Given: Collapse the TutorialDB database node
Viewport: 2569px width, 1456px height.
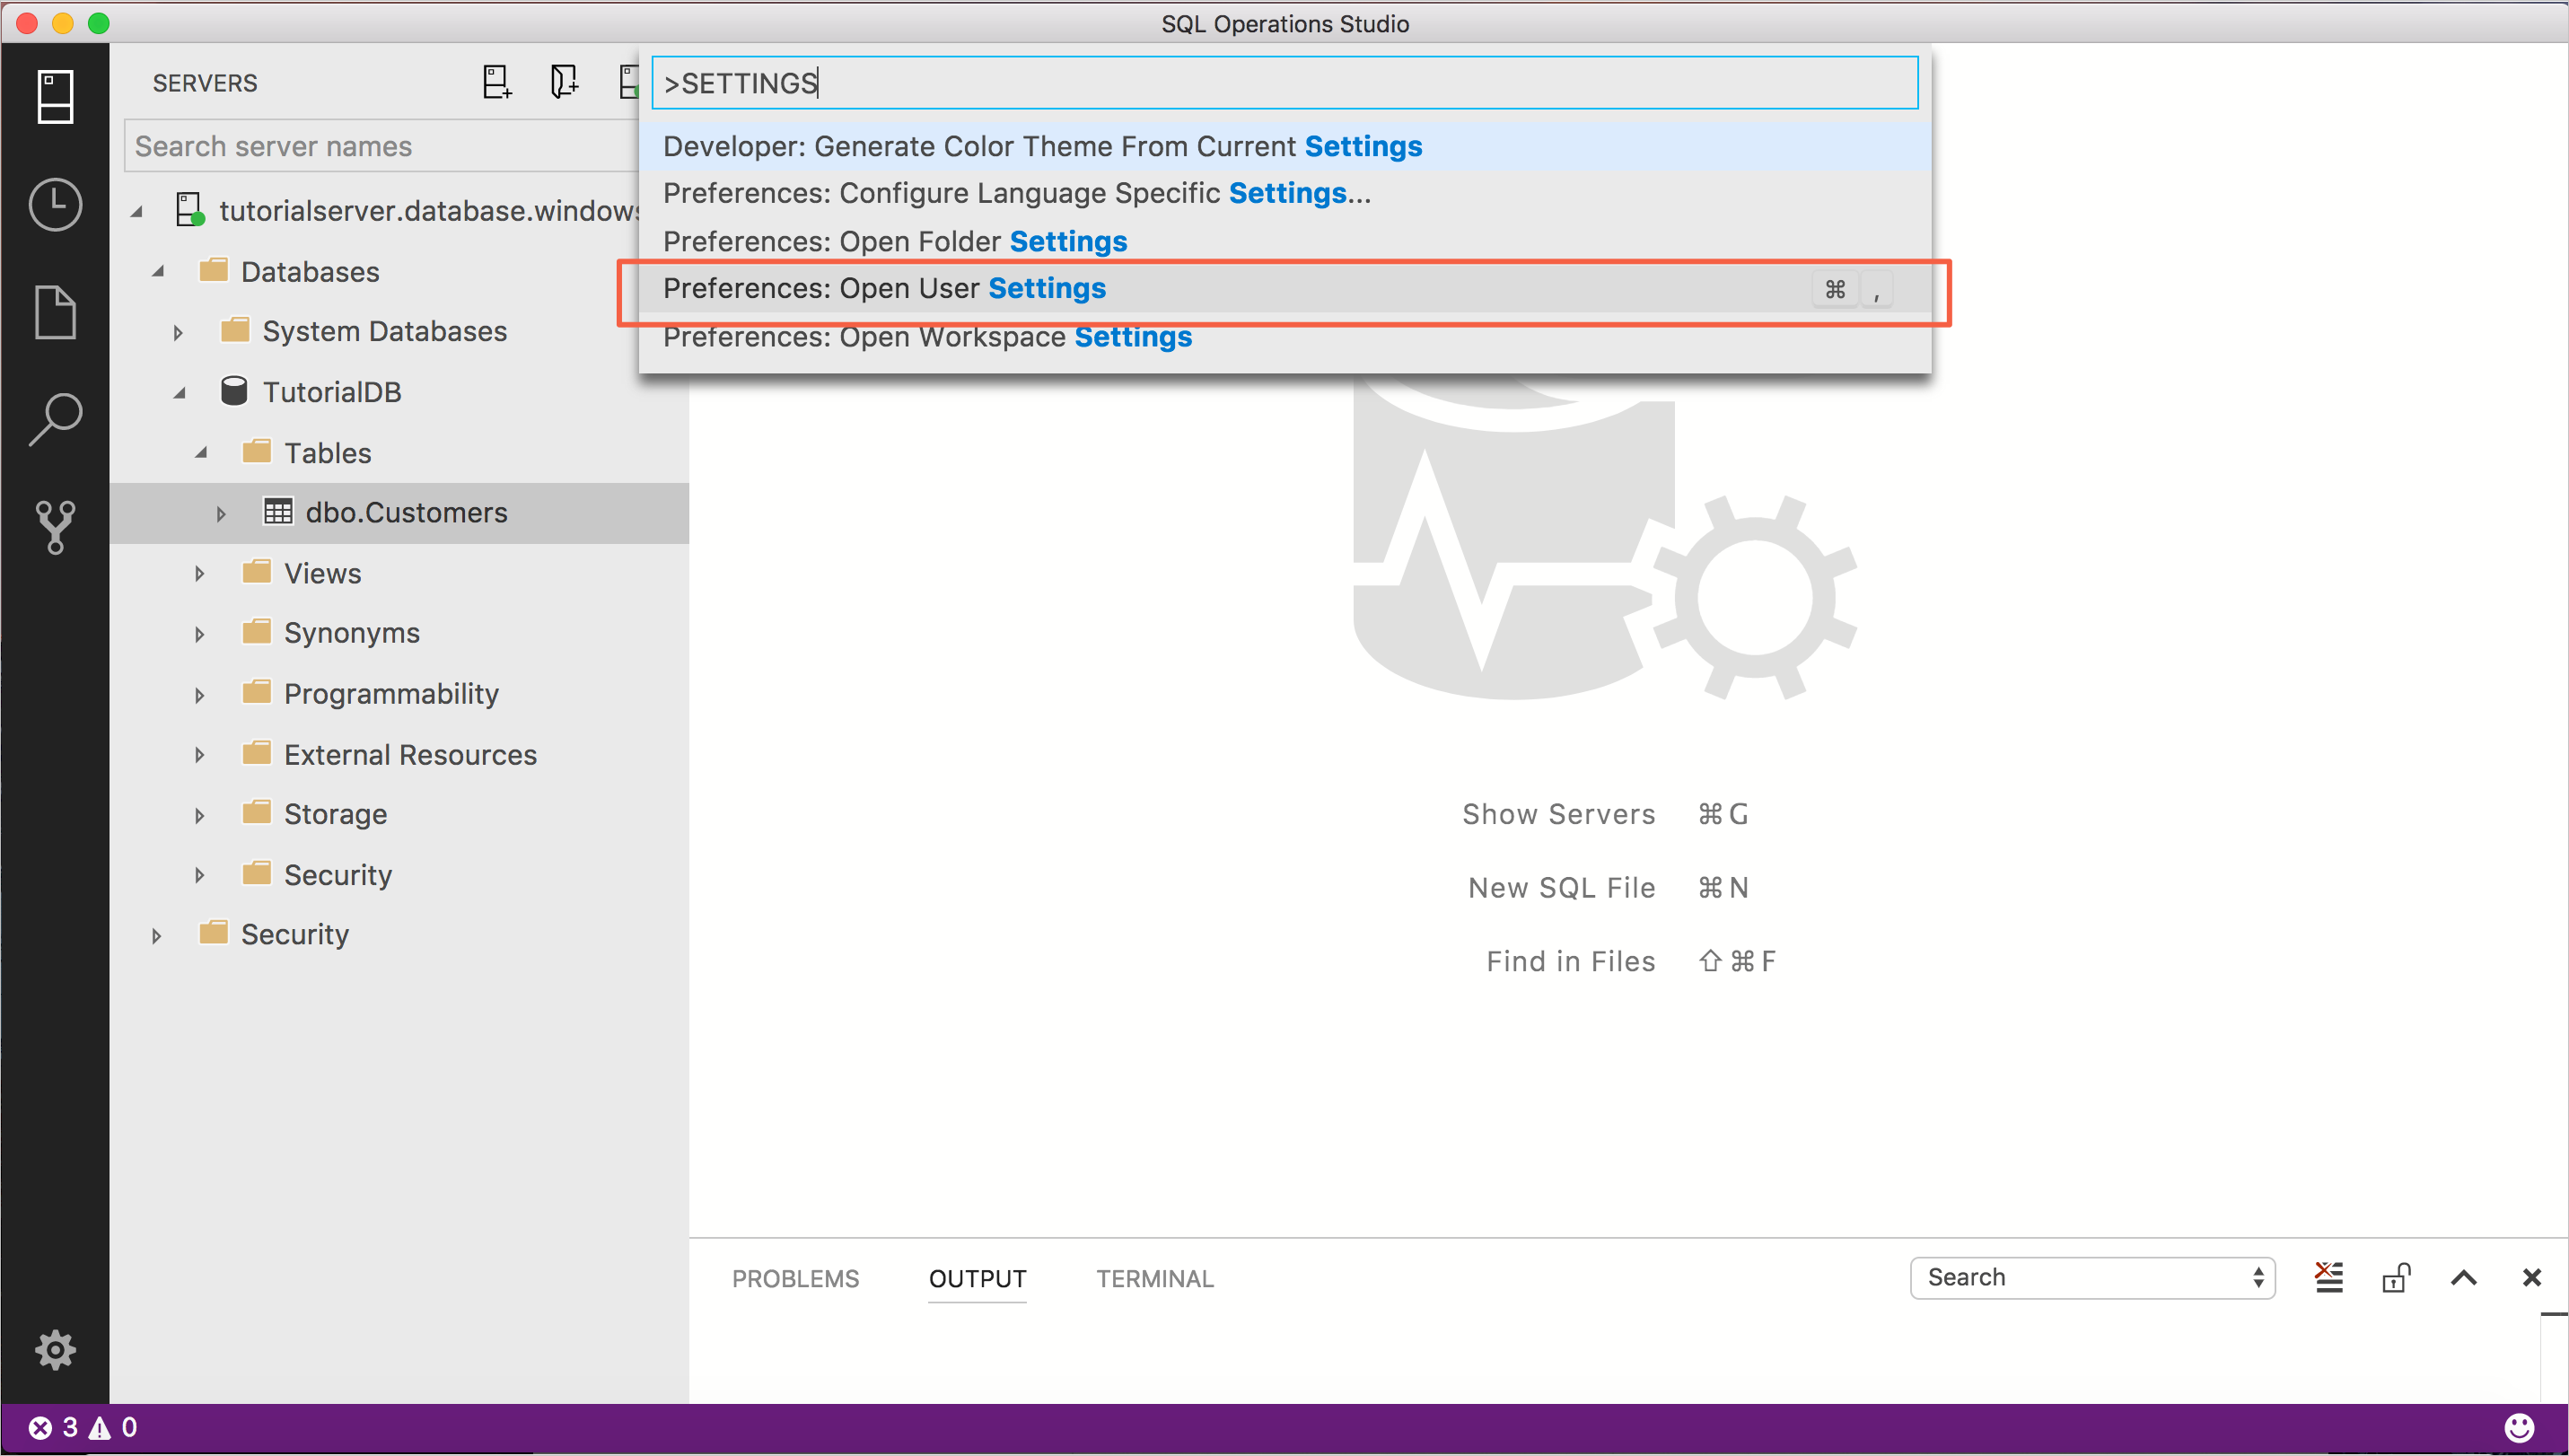Looking at the screenshot, I should tap(180, 391).
